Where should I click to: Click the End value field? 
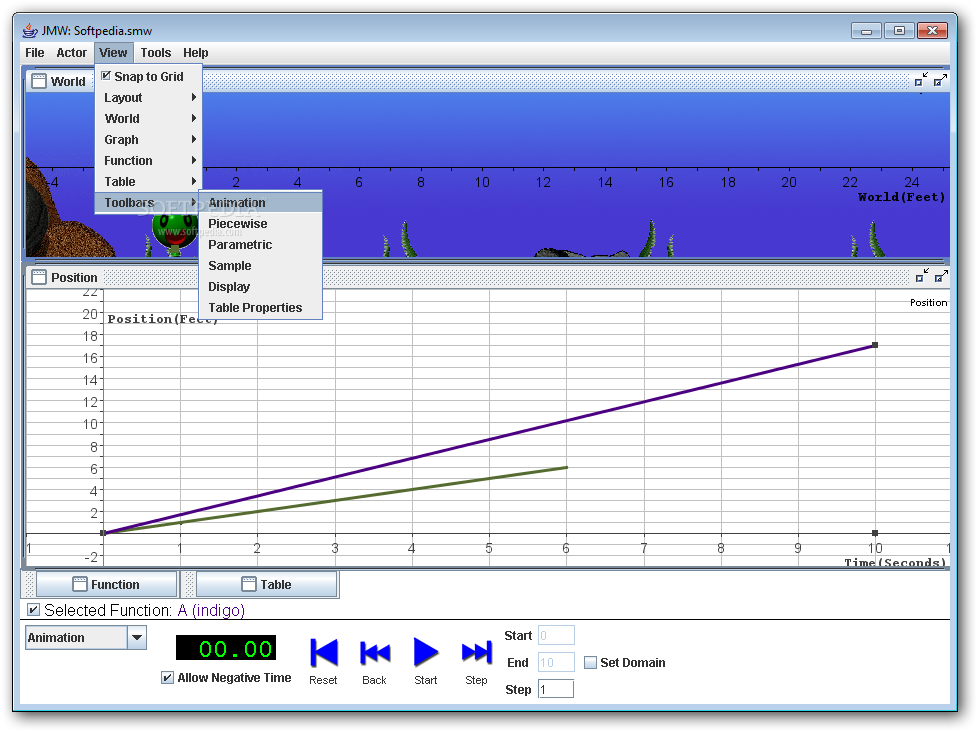click(556, 662)
